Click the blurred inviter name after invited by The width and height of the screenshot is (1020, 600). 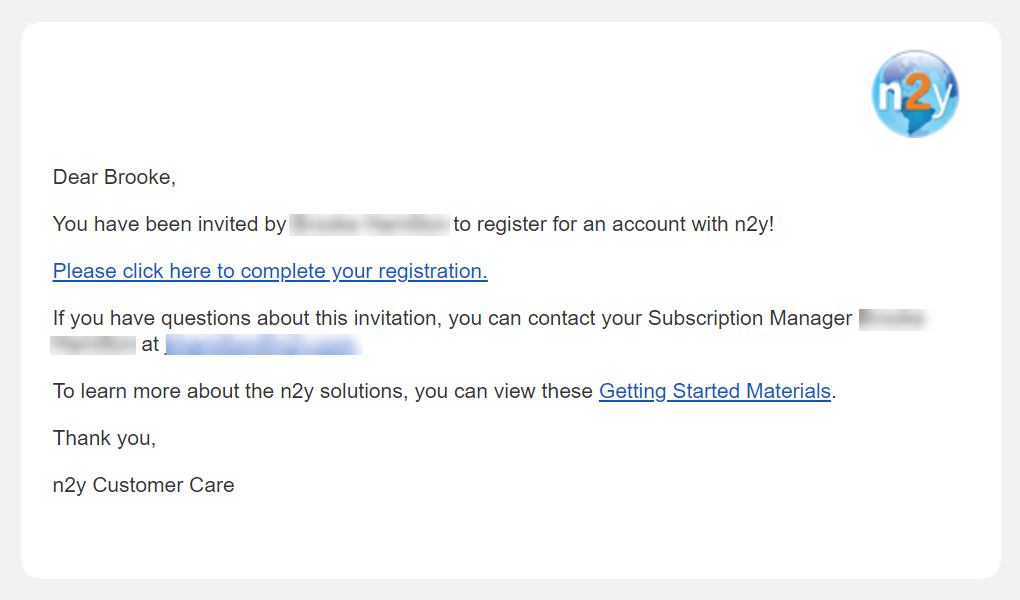pyautogui.click(x=369, y=224)
